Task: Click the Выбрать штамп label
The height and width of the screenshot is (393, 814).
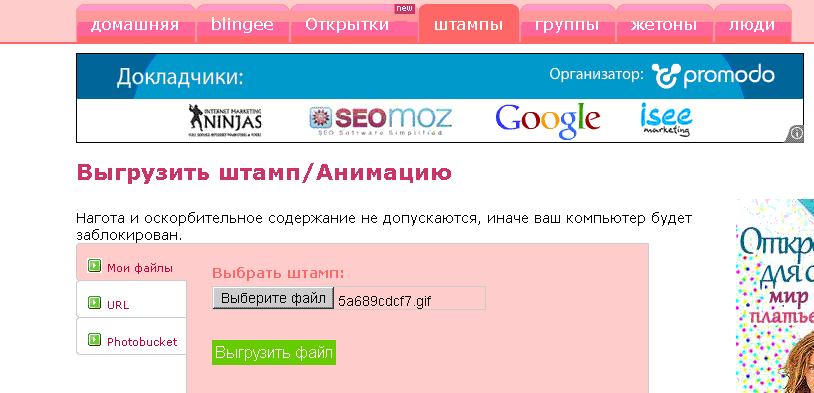Action: click(278, 274)
